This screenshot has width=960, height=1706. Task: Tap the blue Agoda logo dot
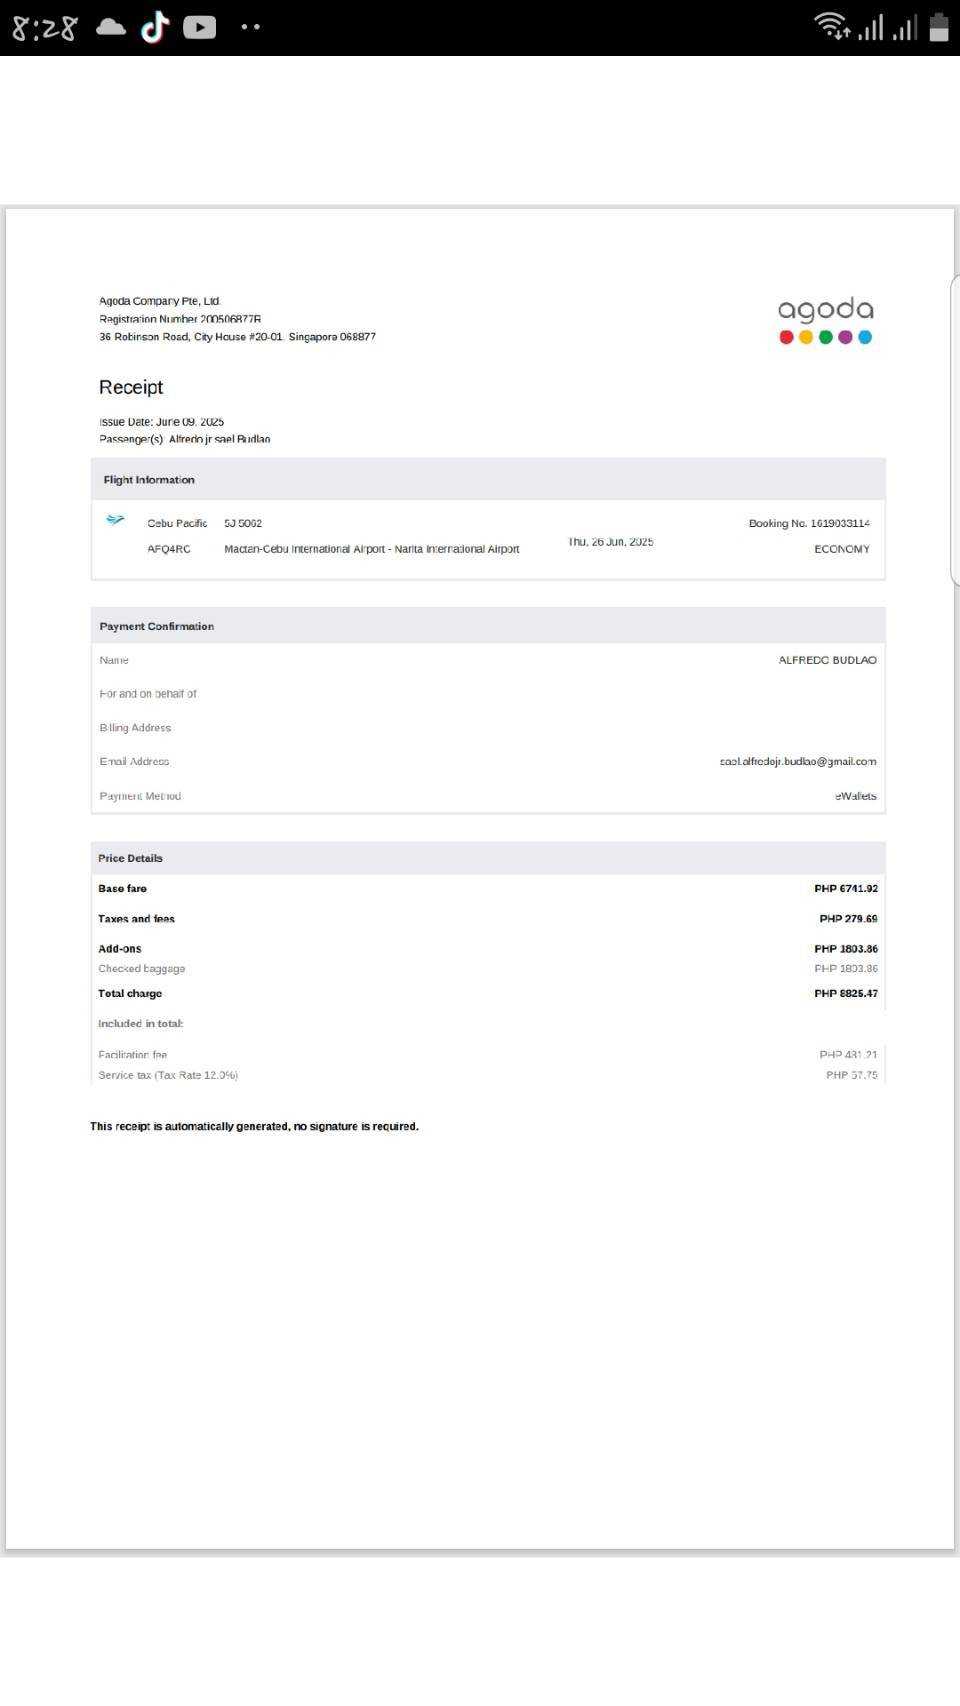pos(865,337)
